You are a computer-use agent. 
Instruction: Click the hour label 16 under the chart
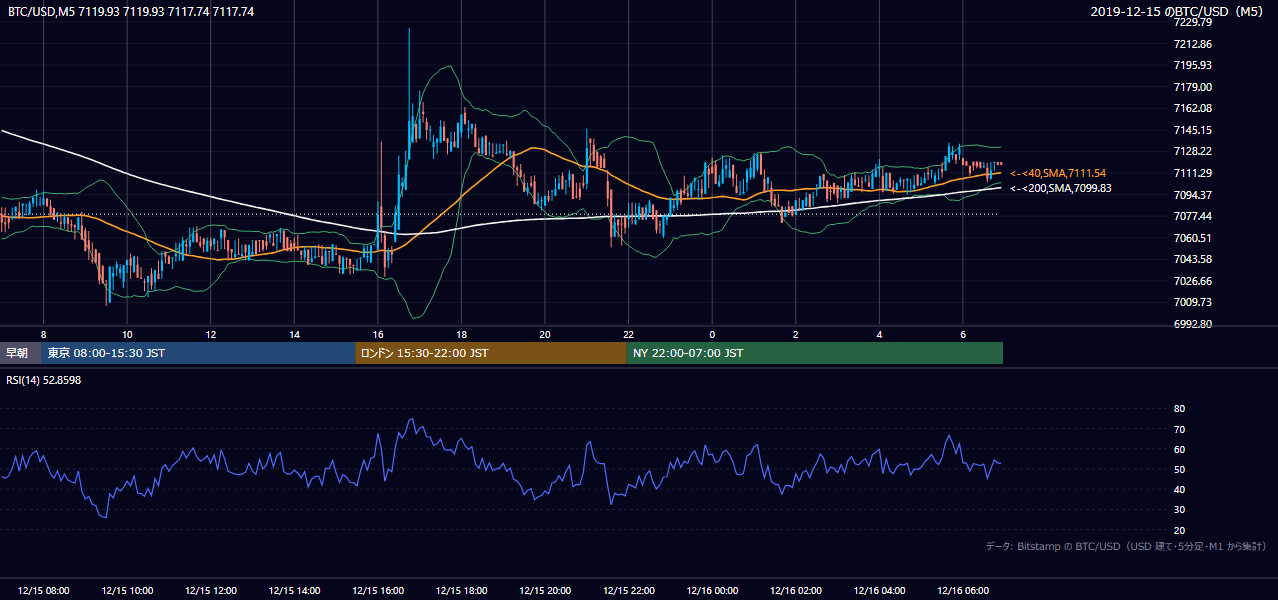(377, 334)
